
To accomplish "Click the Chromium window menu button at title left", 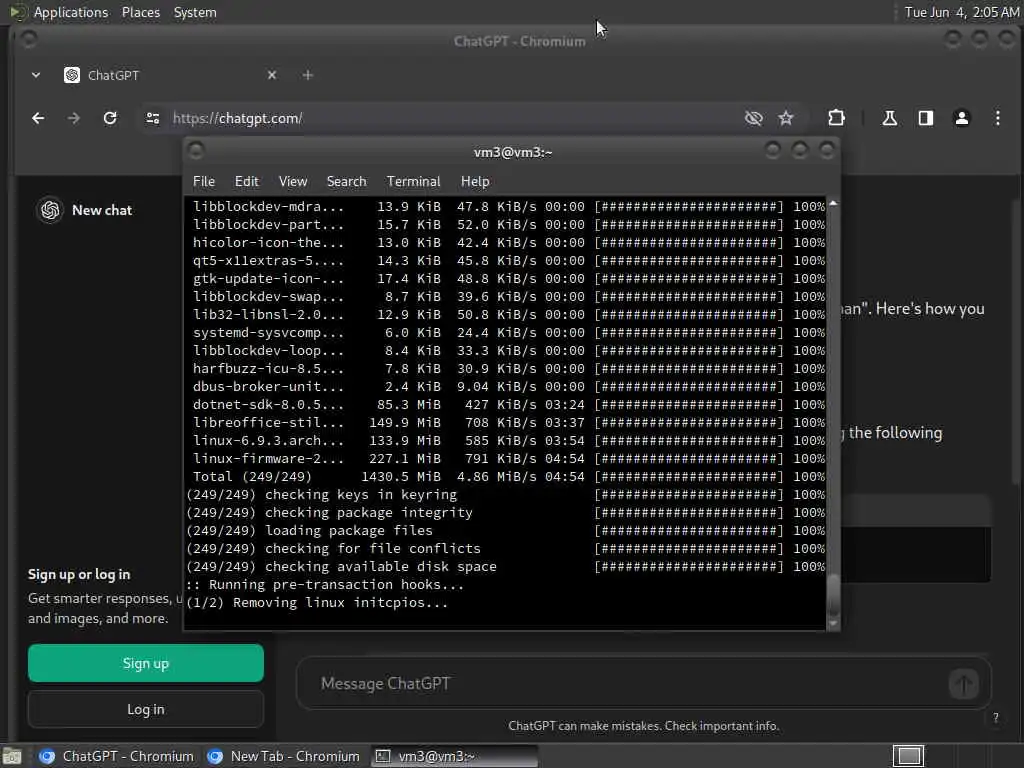I will 29,39.
